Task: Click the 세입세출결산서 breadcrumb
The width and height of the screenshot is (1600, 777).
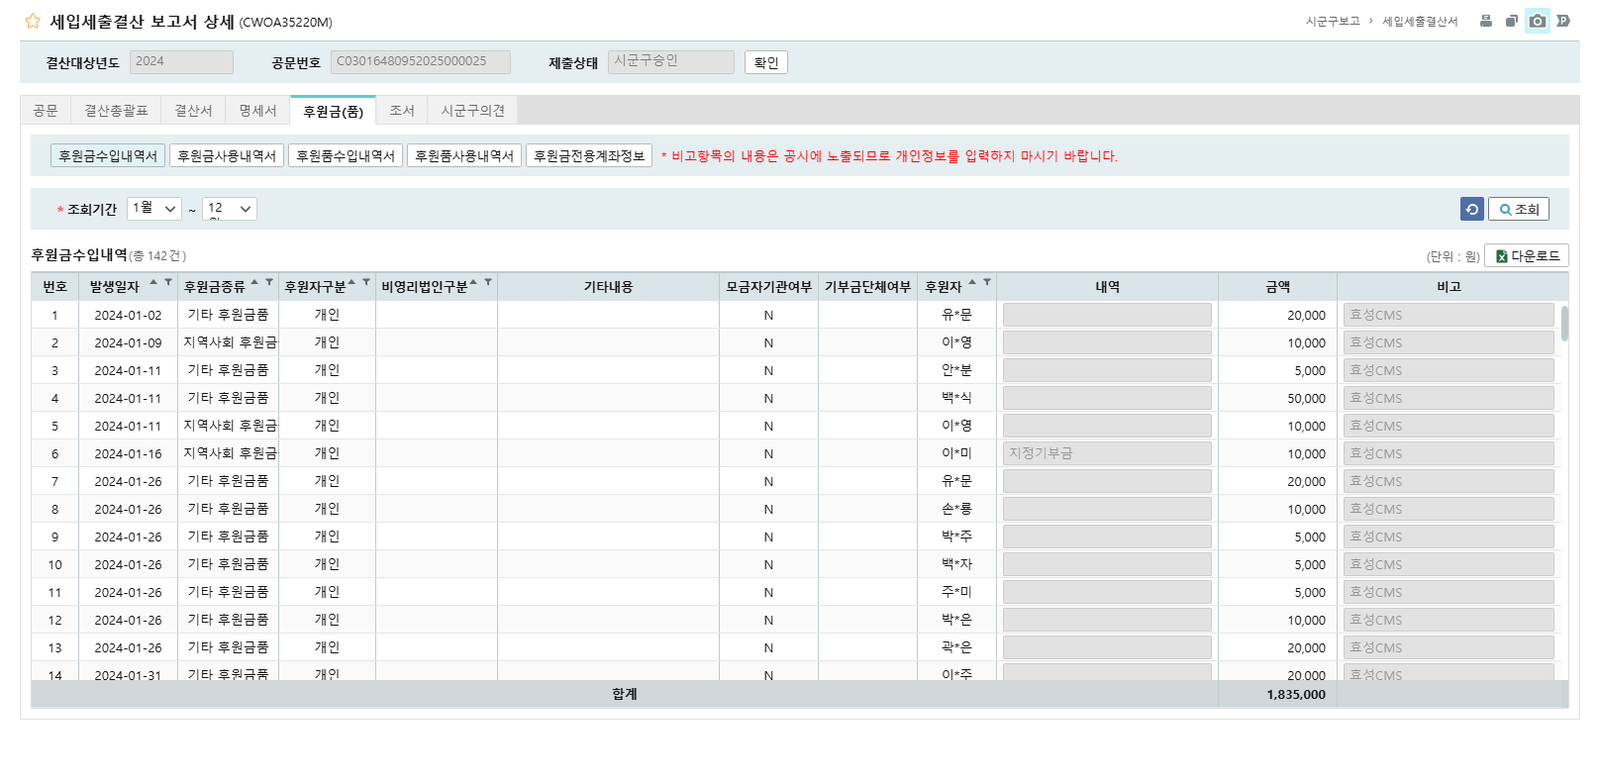Action: point(1420,21)
